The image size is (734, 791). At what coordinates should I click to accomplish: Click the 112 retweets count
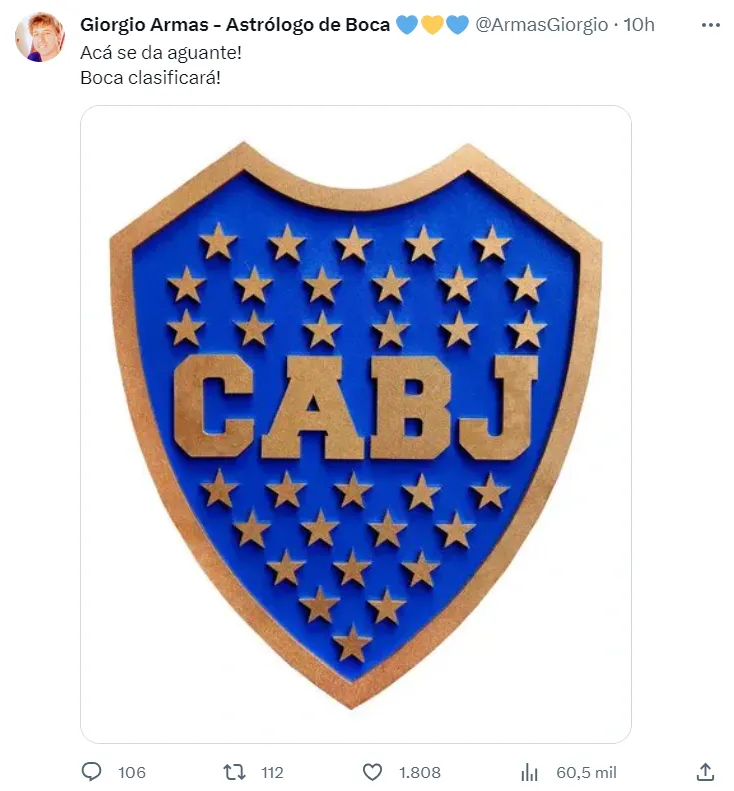coord(272,772)
